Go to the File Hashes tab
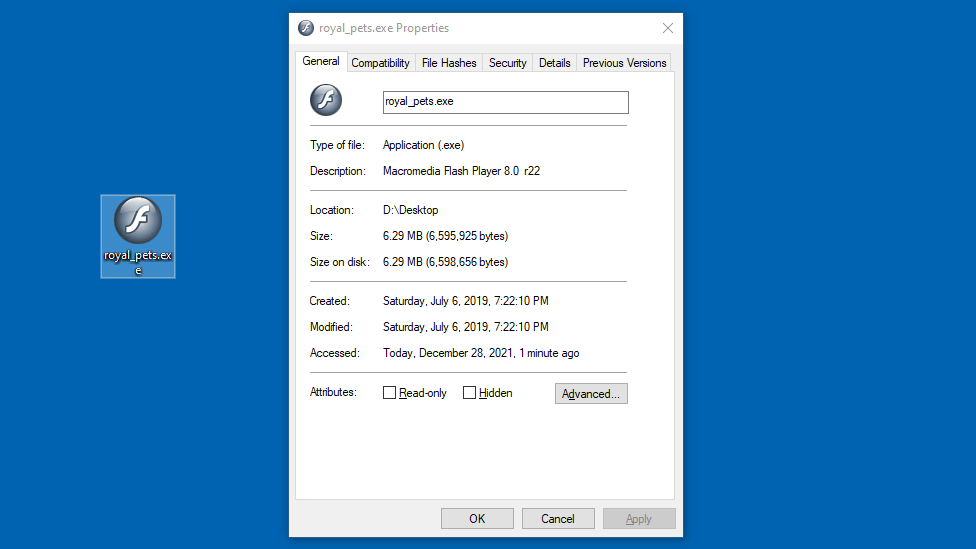976x549 pixels. tap(449, 63)
